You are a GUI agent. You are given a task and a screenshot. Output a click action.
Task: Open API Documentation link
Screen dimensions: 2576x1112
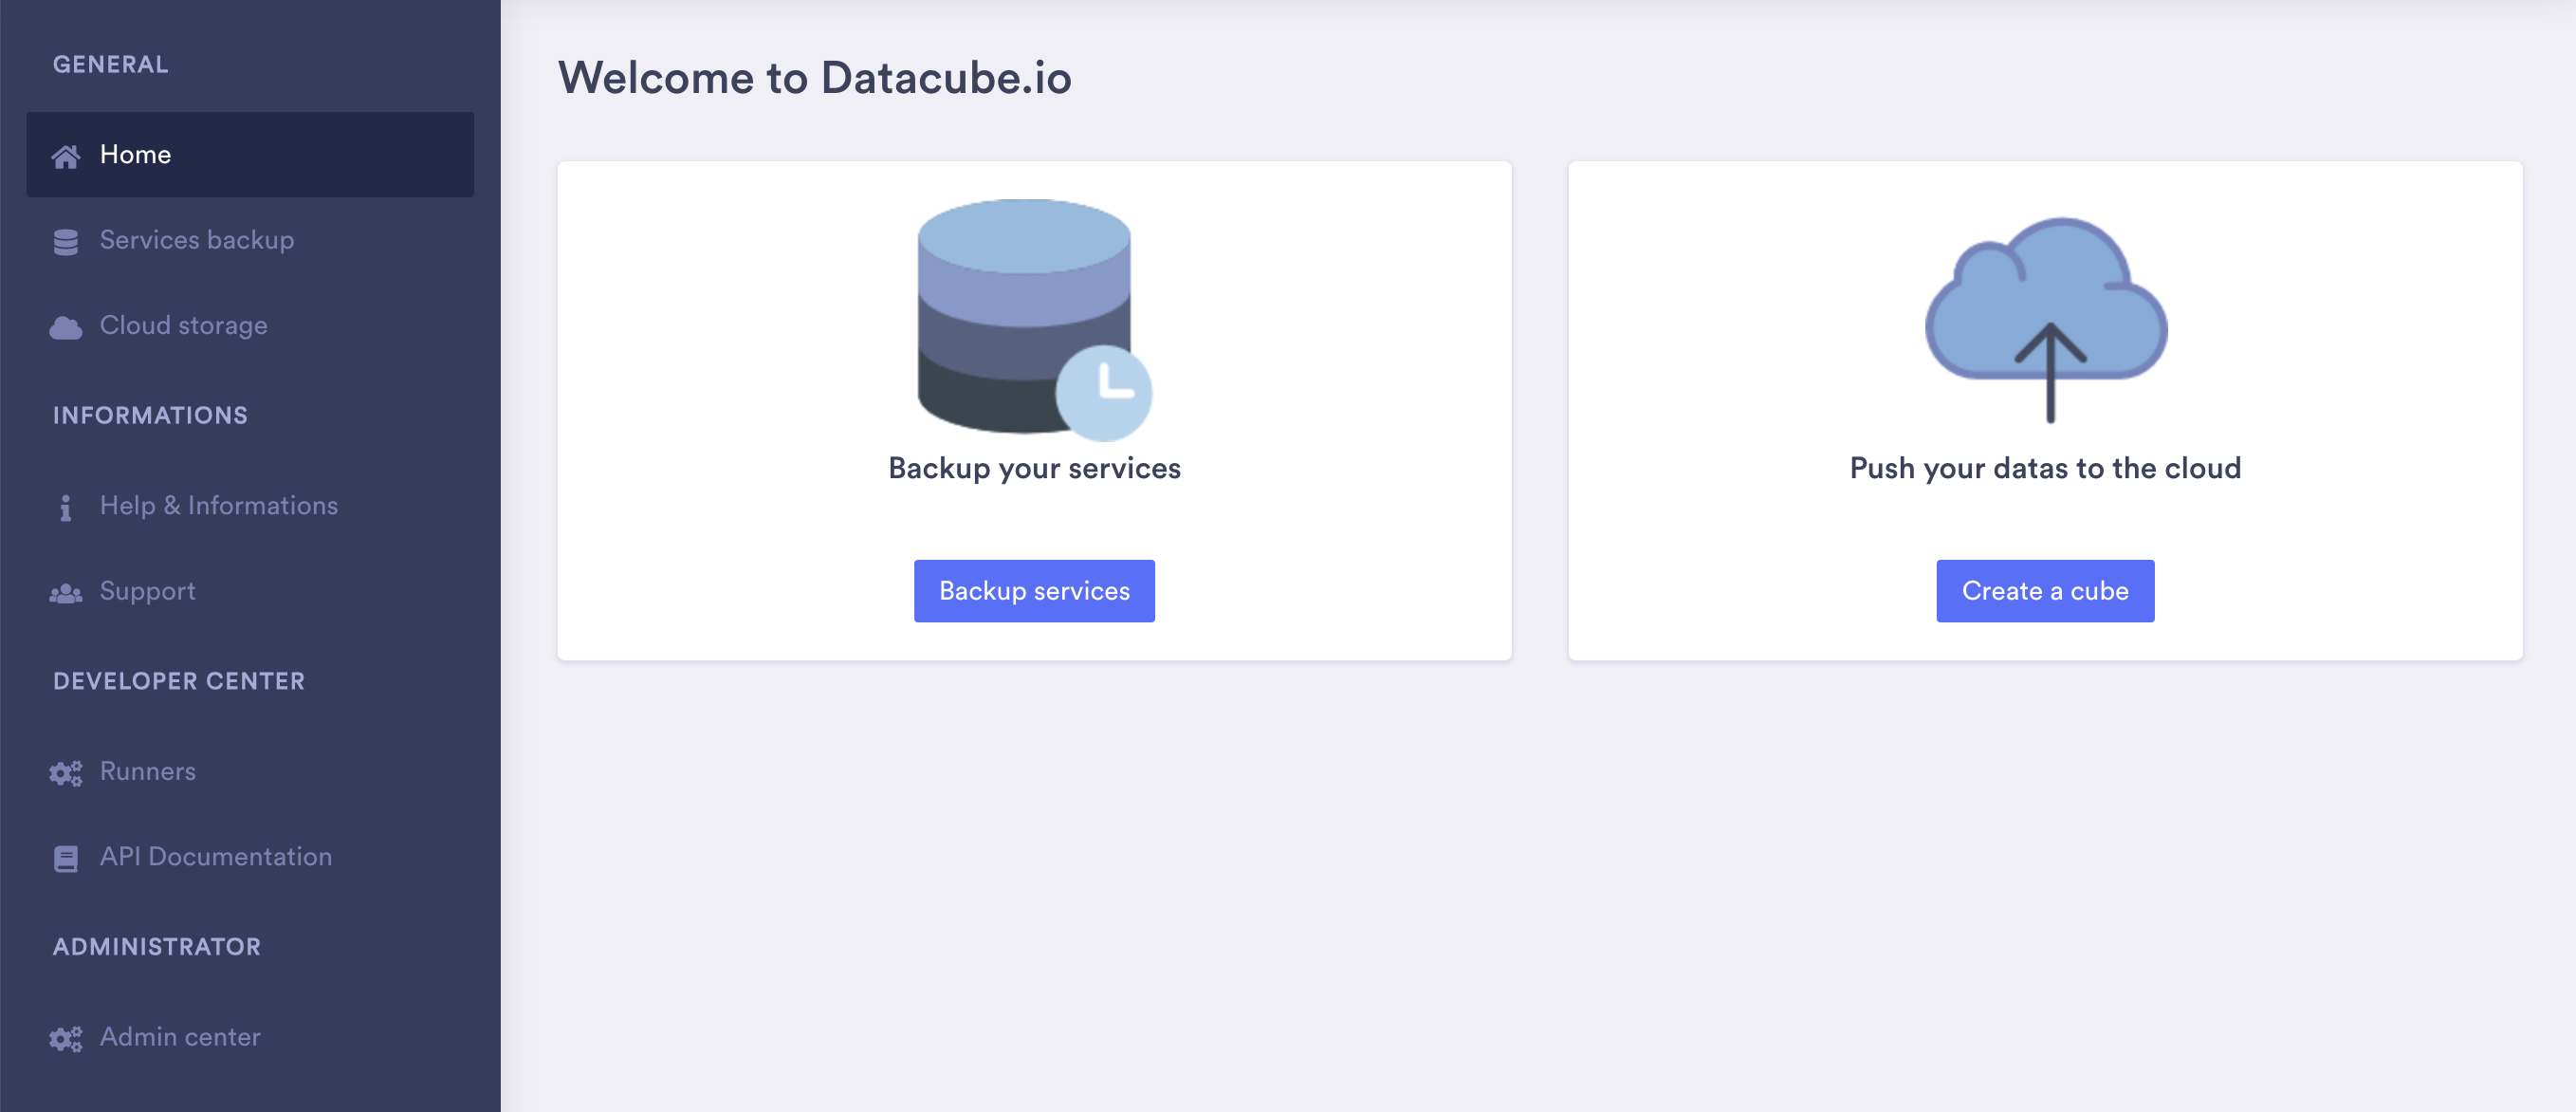coord(250,856)
